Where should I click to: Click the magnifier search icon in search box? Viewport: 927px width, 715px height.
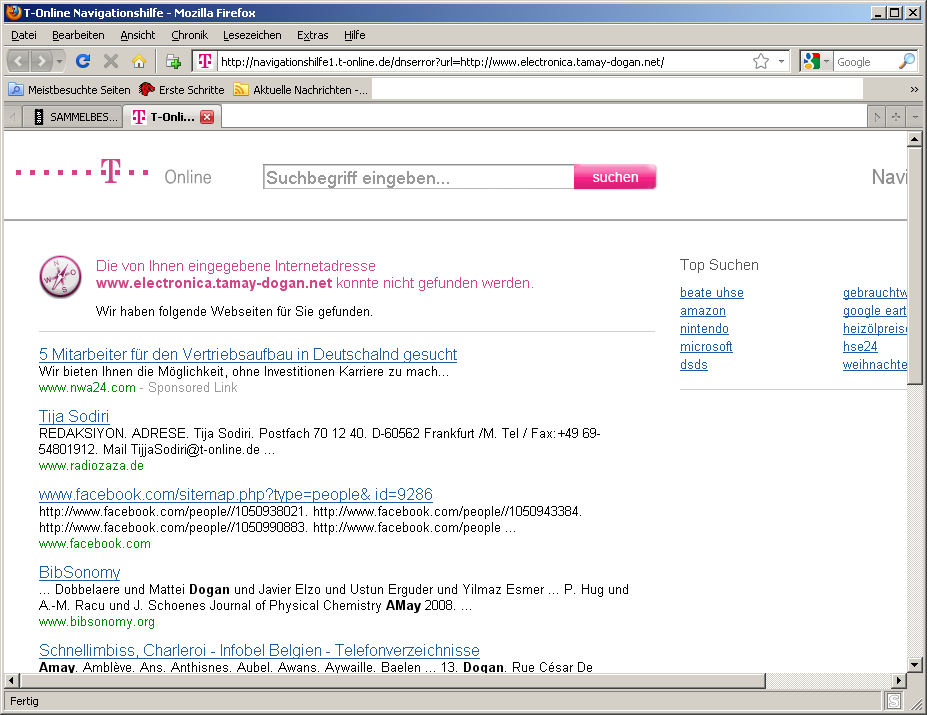[x=906, y=62]
